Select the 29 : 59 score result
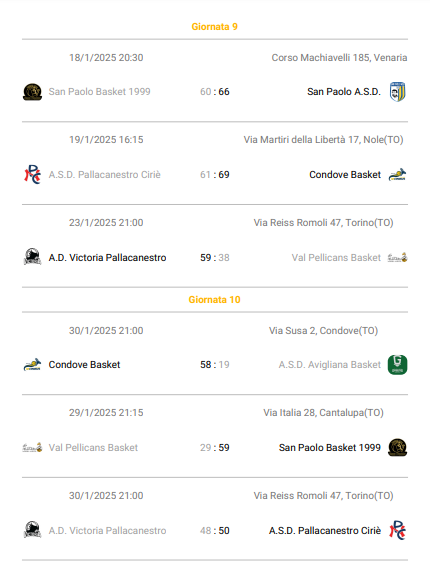 tap(215, 448)
